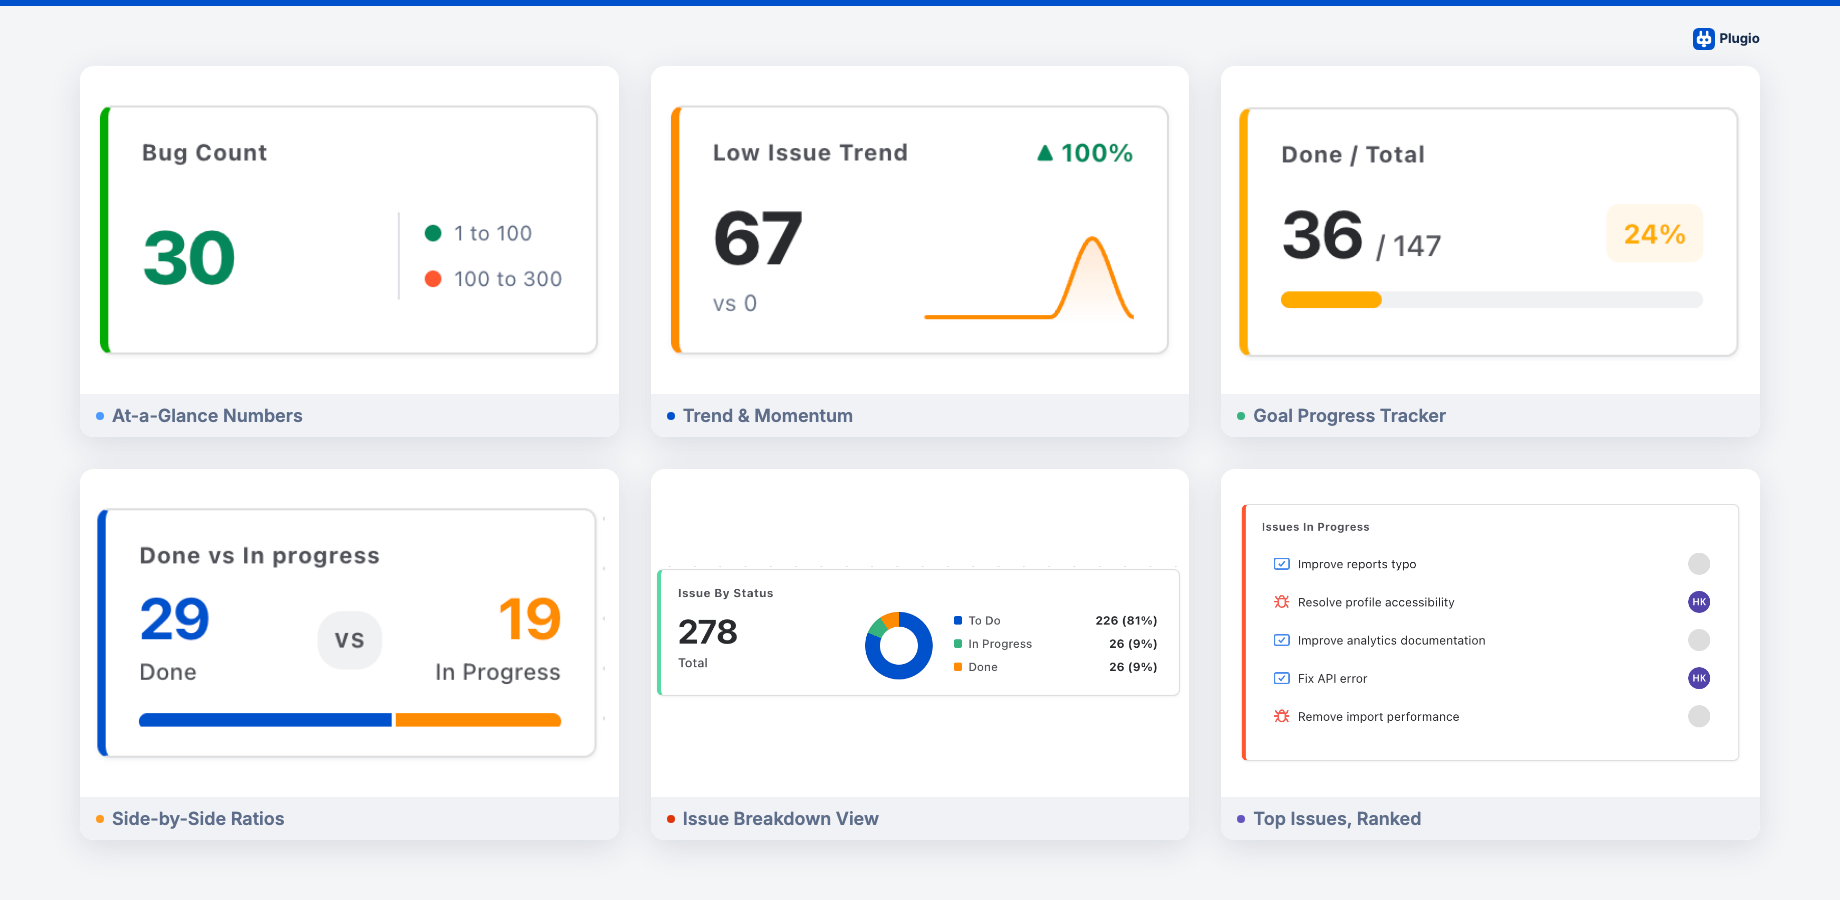Click the 100% trend change value
The height and width of the screenshot is (900, 1840).
click(x=1097, y=153)
